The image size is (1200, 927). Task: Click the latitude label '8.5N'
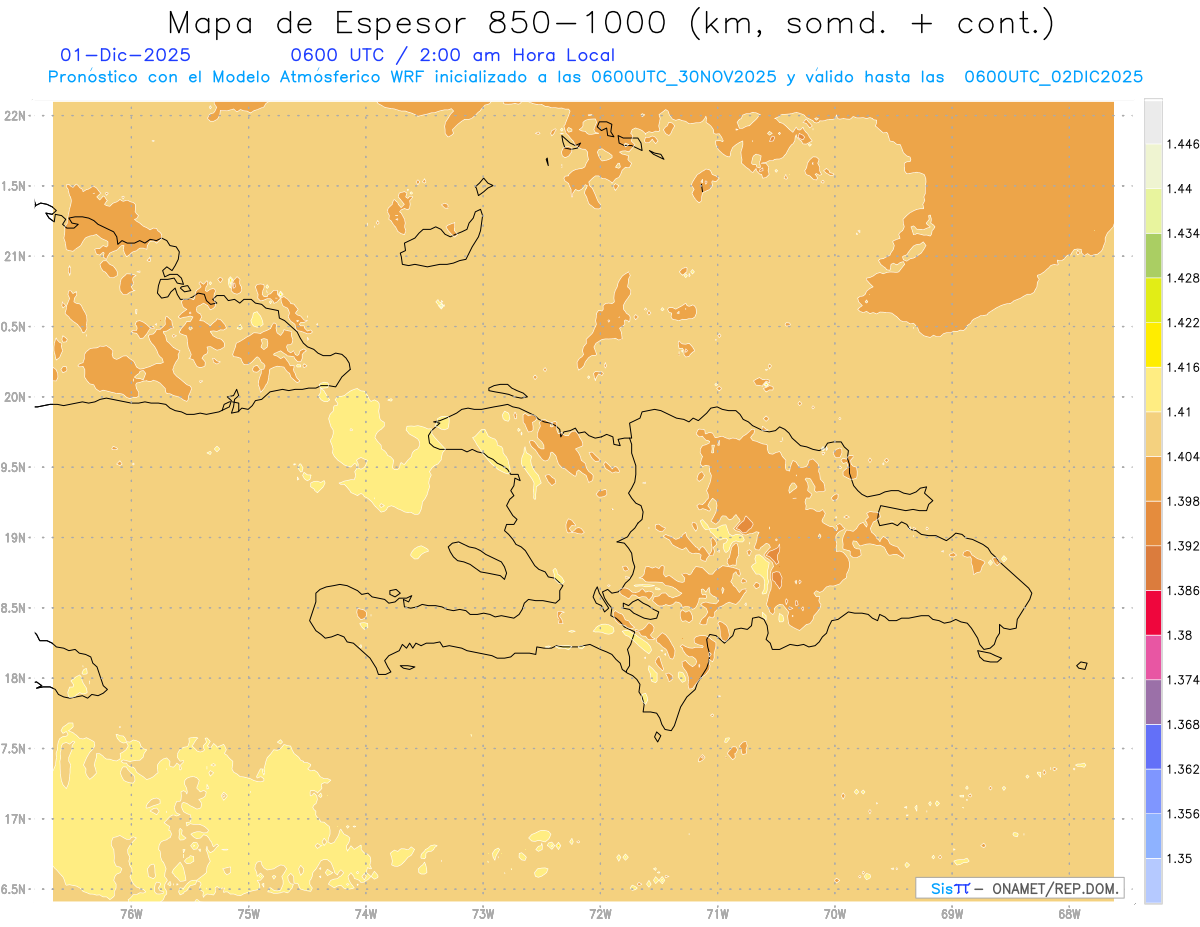[14, 608]
